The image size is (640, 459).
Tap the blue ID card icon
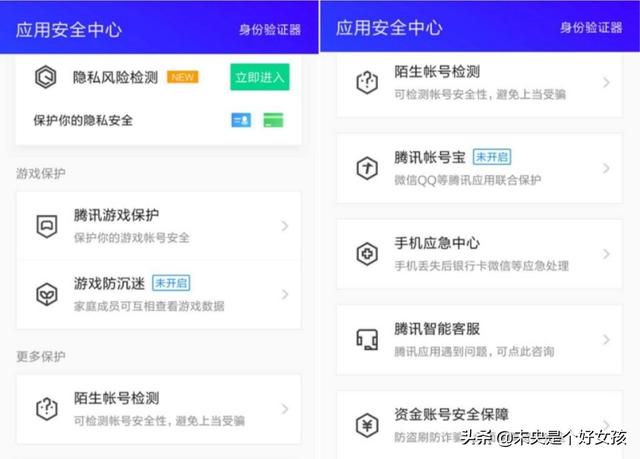241,120
